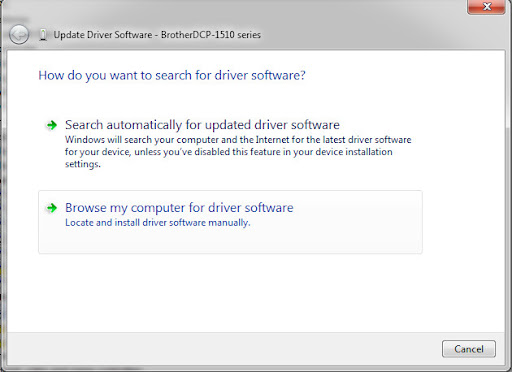Close the Update Driver Software window
Screen dimensions: 512x372
point(486,7)
